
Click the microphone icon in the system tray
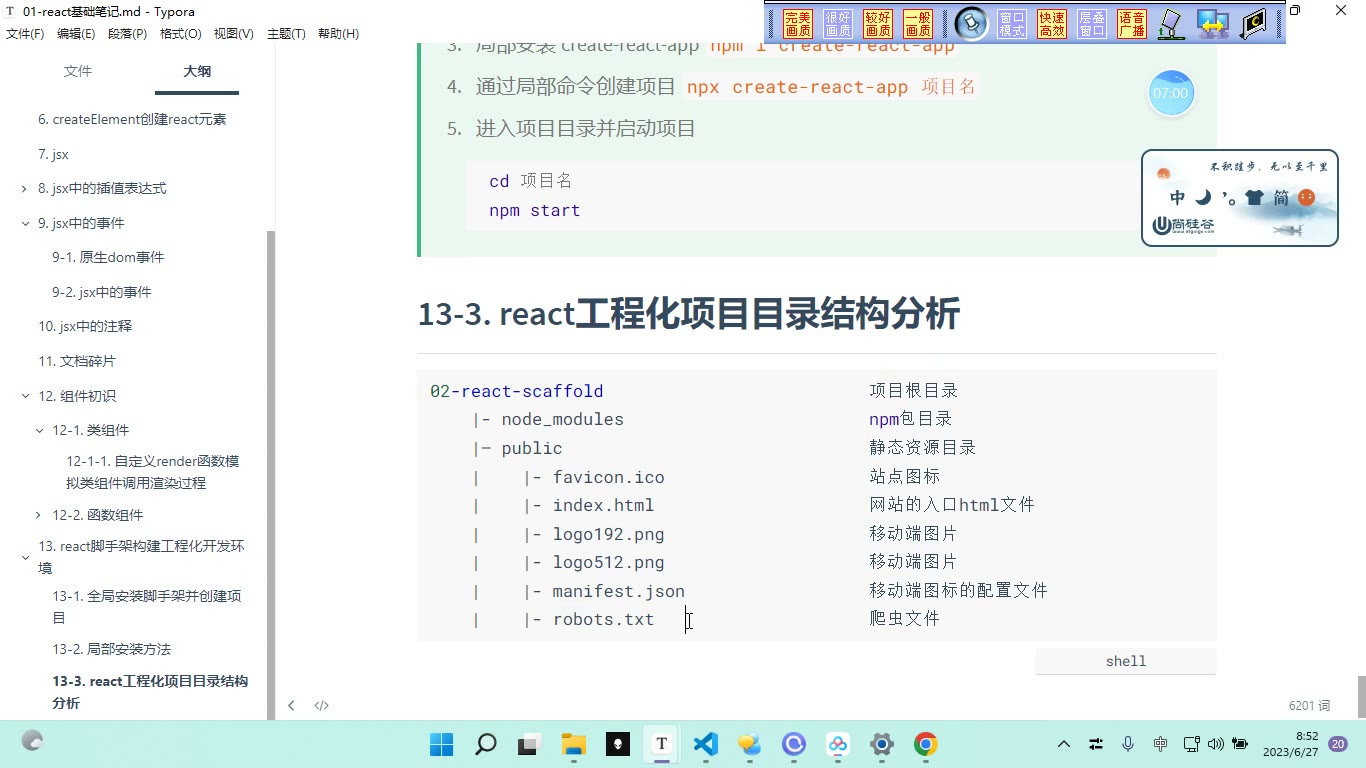pos(1128,744)
